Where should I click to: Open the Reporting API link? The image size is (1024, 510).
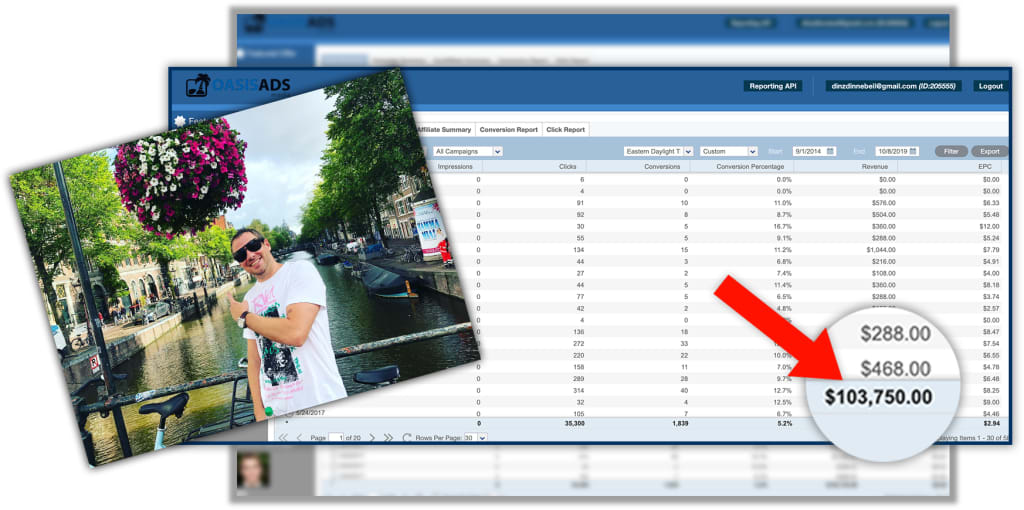(773, 86)
